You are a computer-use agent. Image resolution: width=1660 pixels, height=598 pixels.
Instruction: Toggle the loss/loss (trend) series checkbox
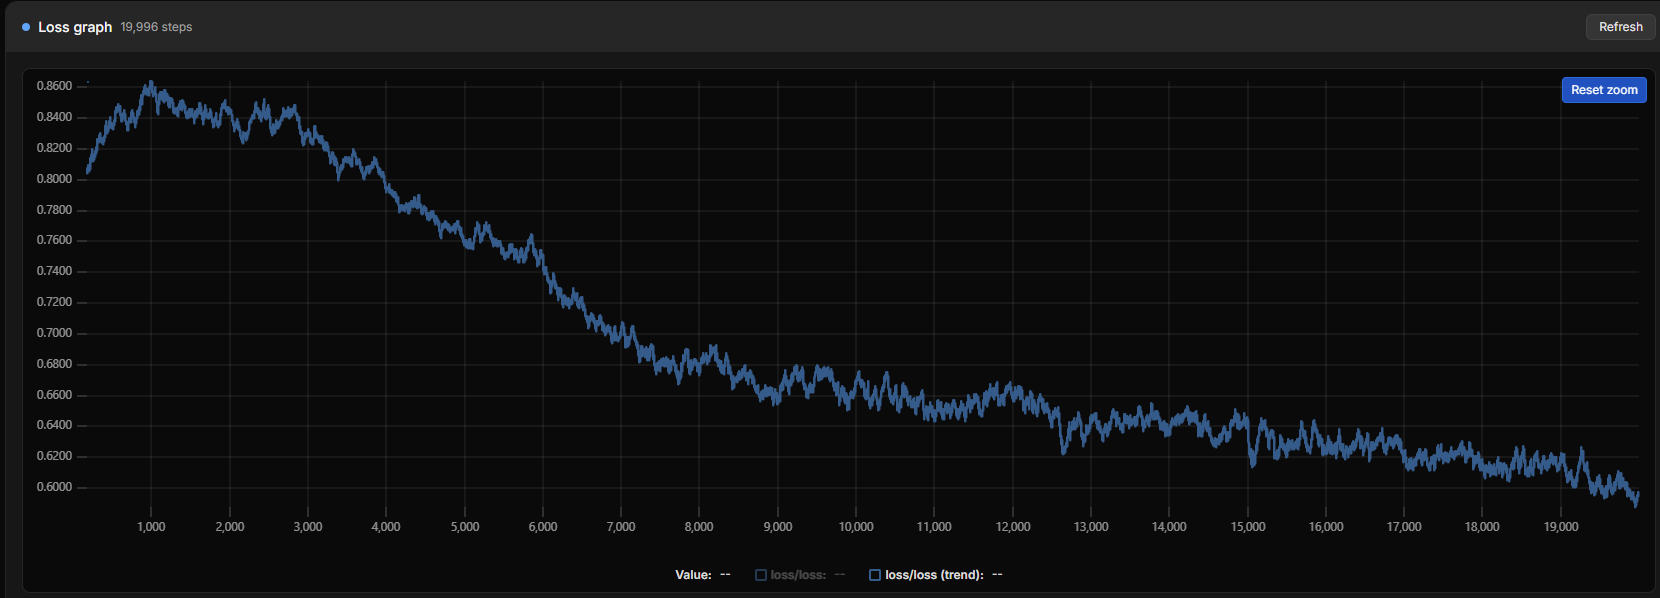tap(875, 575)
